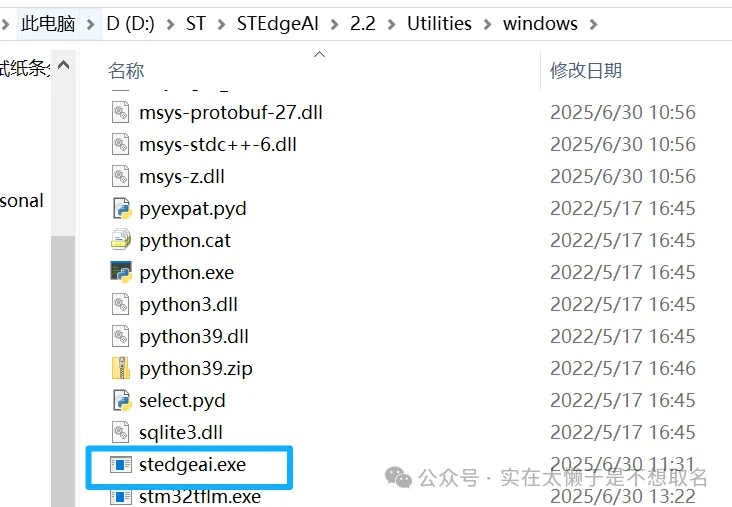Viewport: 732px width, 507px height.
Task: Click the pyexpat.pyd Python file icon
Action: [121, 208]
